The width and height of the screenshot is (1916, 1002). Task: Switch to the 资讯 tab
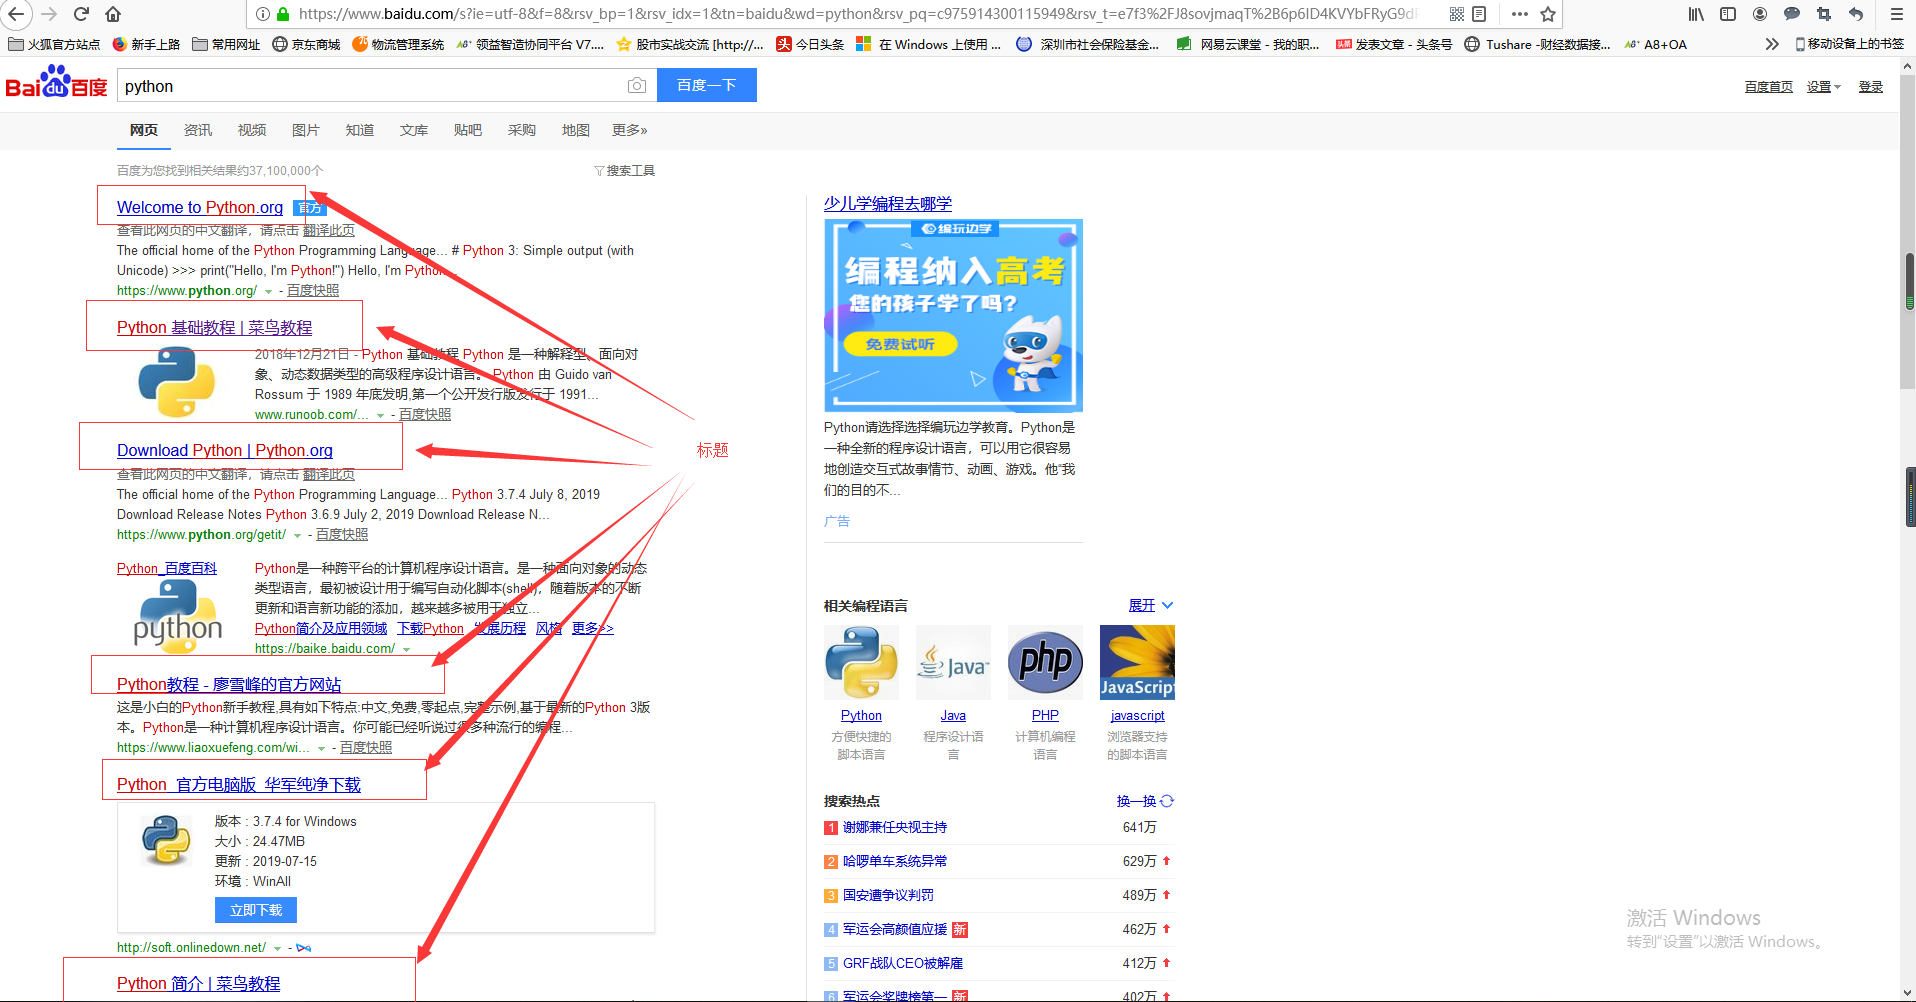tap(198, 130)
